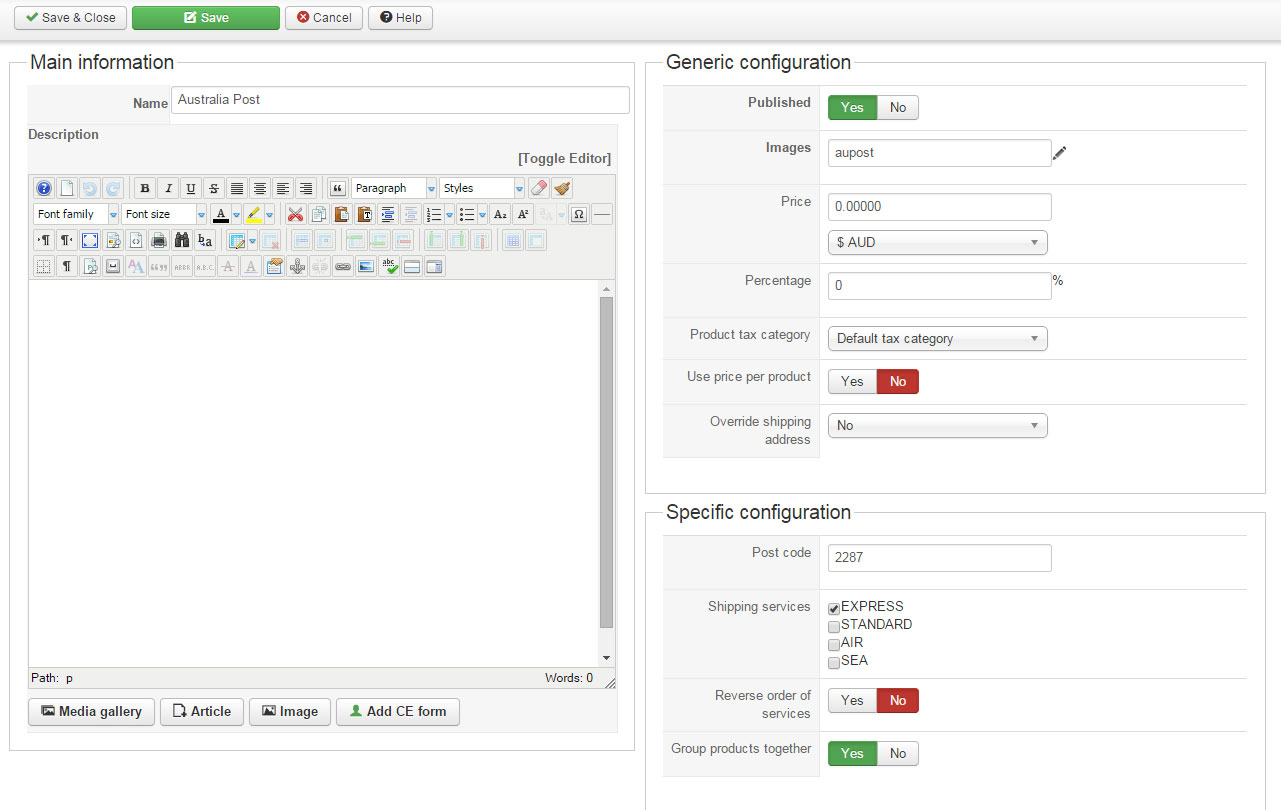This screenshot has height=810, width=1281.
Task: Expand the highlight color picker arrow
Action: click(270, 214)
